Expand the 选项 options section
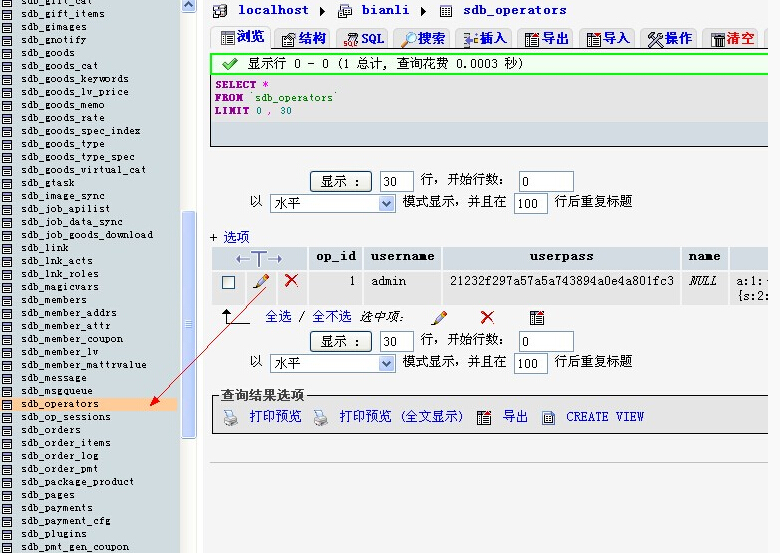Viewport: 780px width, 553px height. (229, 237)
